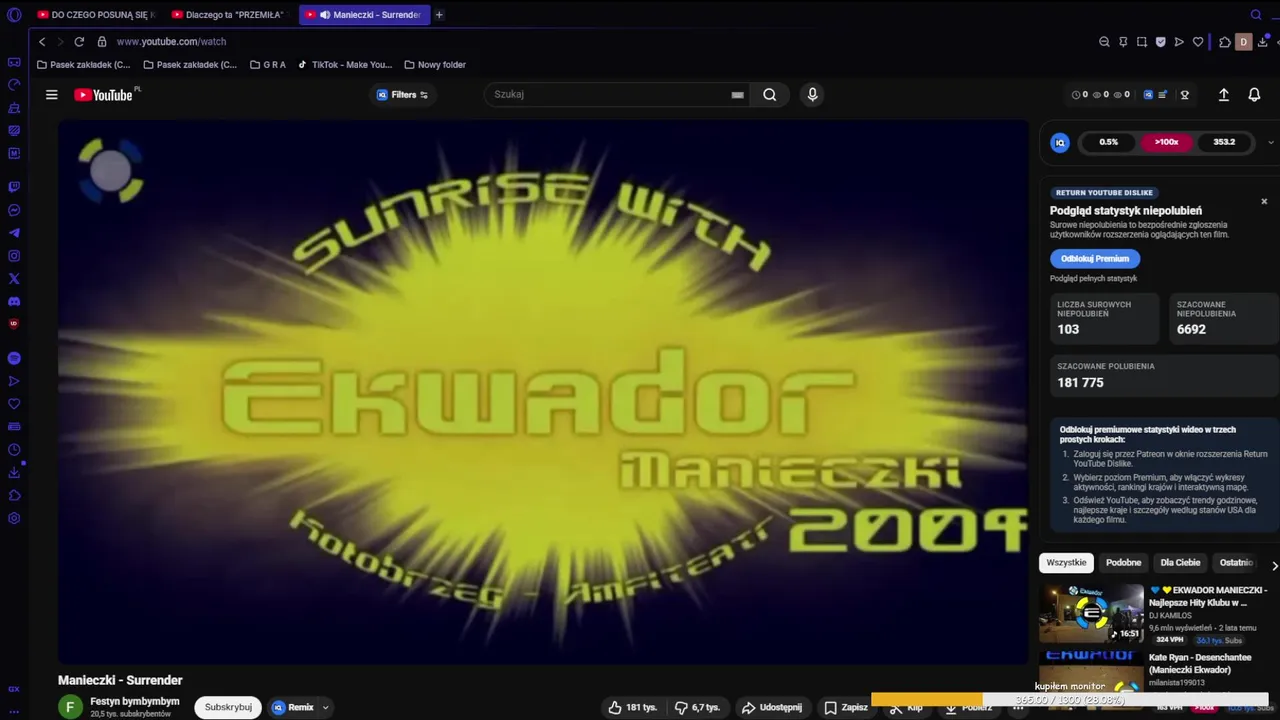Open Telegram in the Opera sidebar
The width and height of the screenshot is (1280, 720).
14,233
